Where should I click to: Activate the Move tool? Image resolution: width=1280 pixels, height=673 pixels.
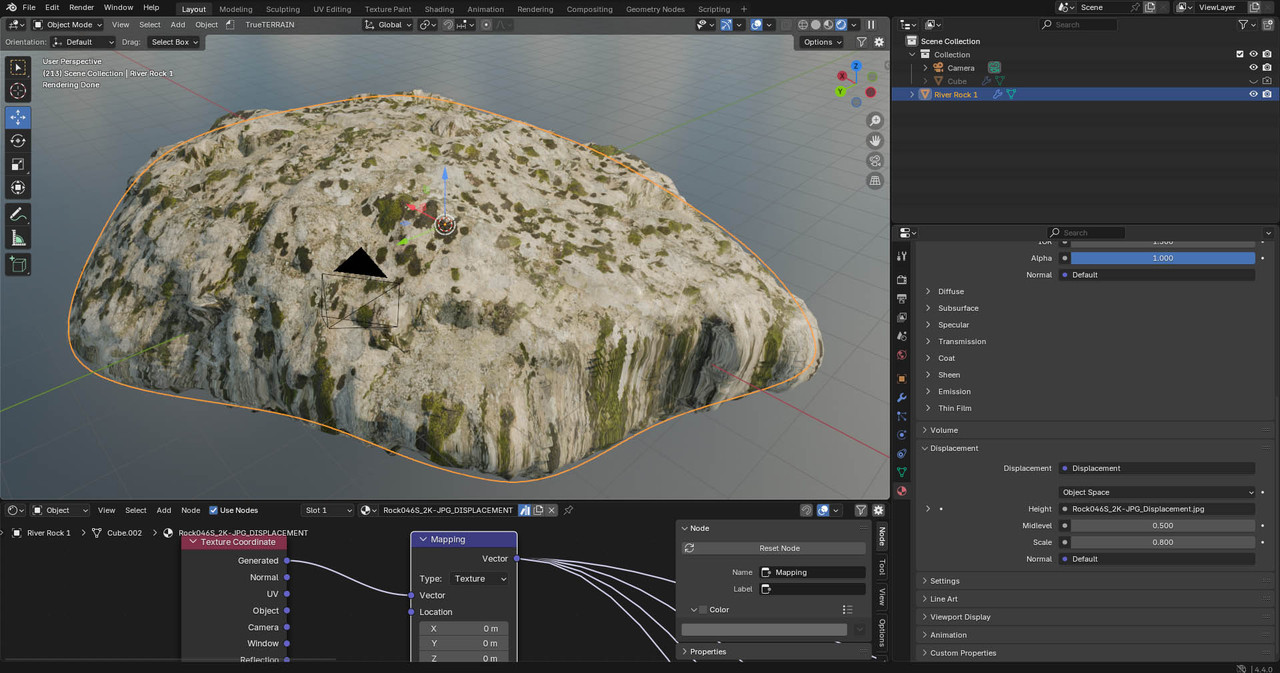click(x=18, y=117)
